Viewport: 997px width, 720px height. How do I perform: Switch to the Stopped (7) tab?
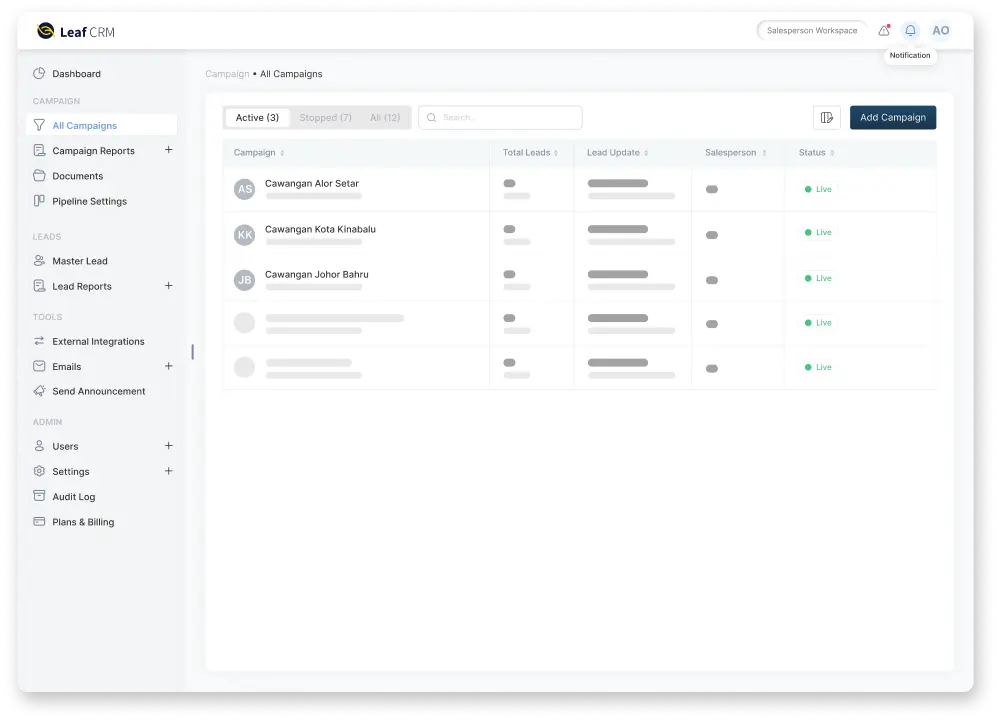325,117
